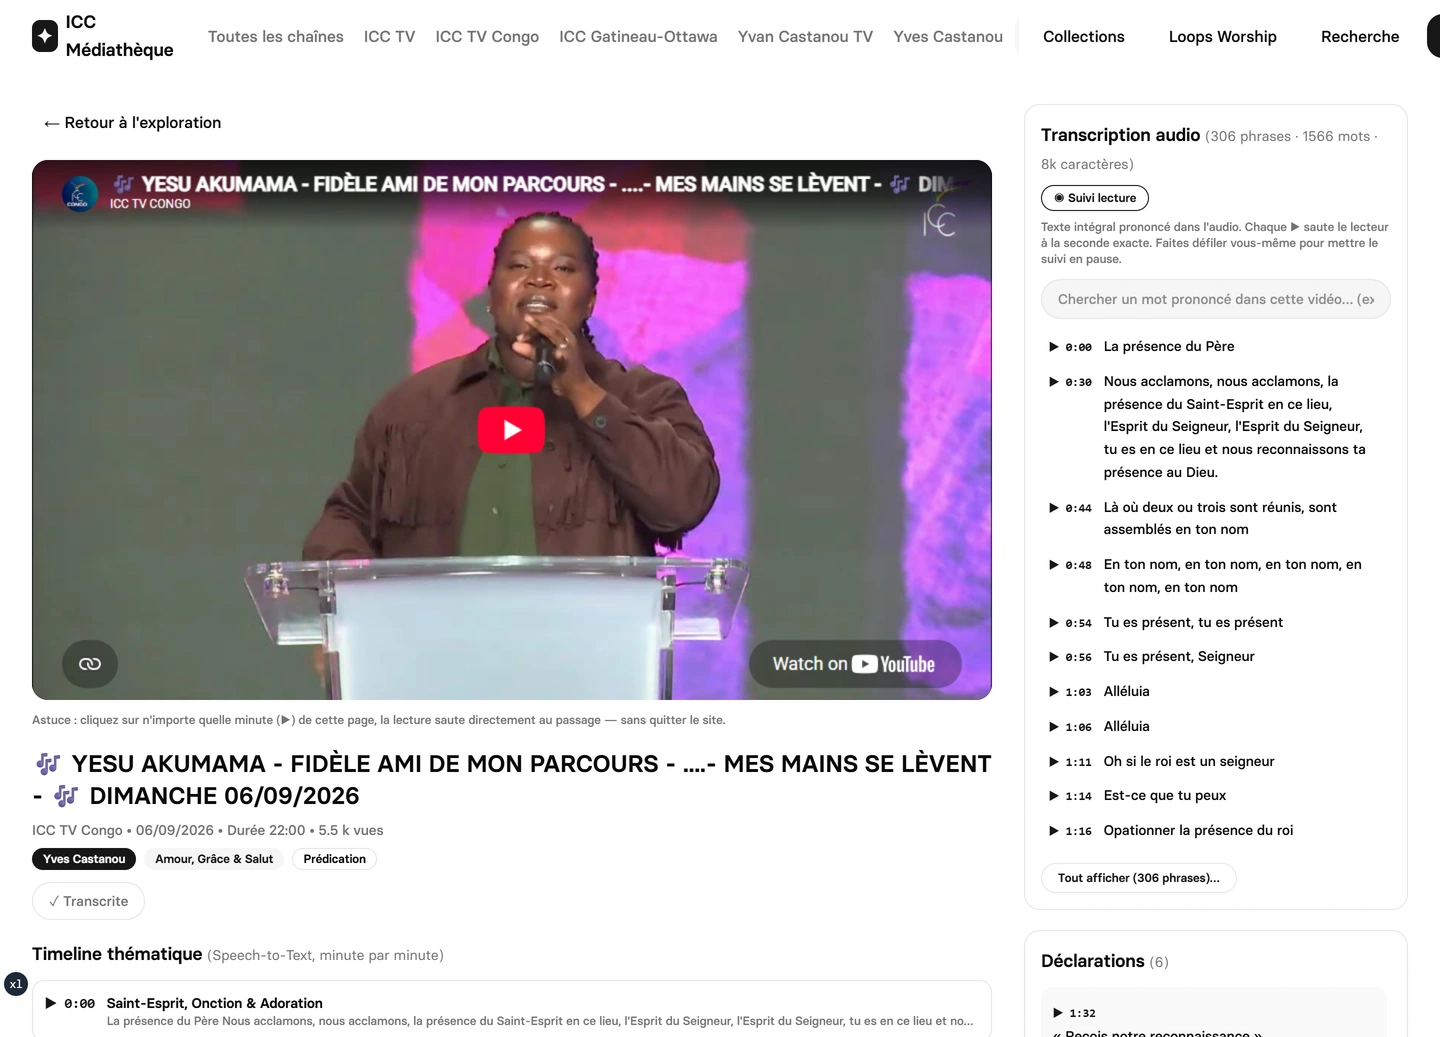
Task: Open ICC Gatineau-Ottawa channel
Action: click(x=638, y=37)
